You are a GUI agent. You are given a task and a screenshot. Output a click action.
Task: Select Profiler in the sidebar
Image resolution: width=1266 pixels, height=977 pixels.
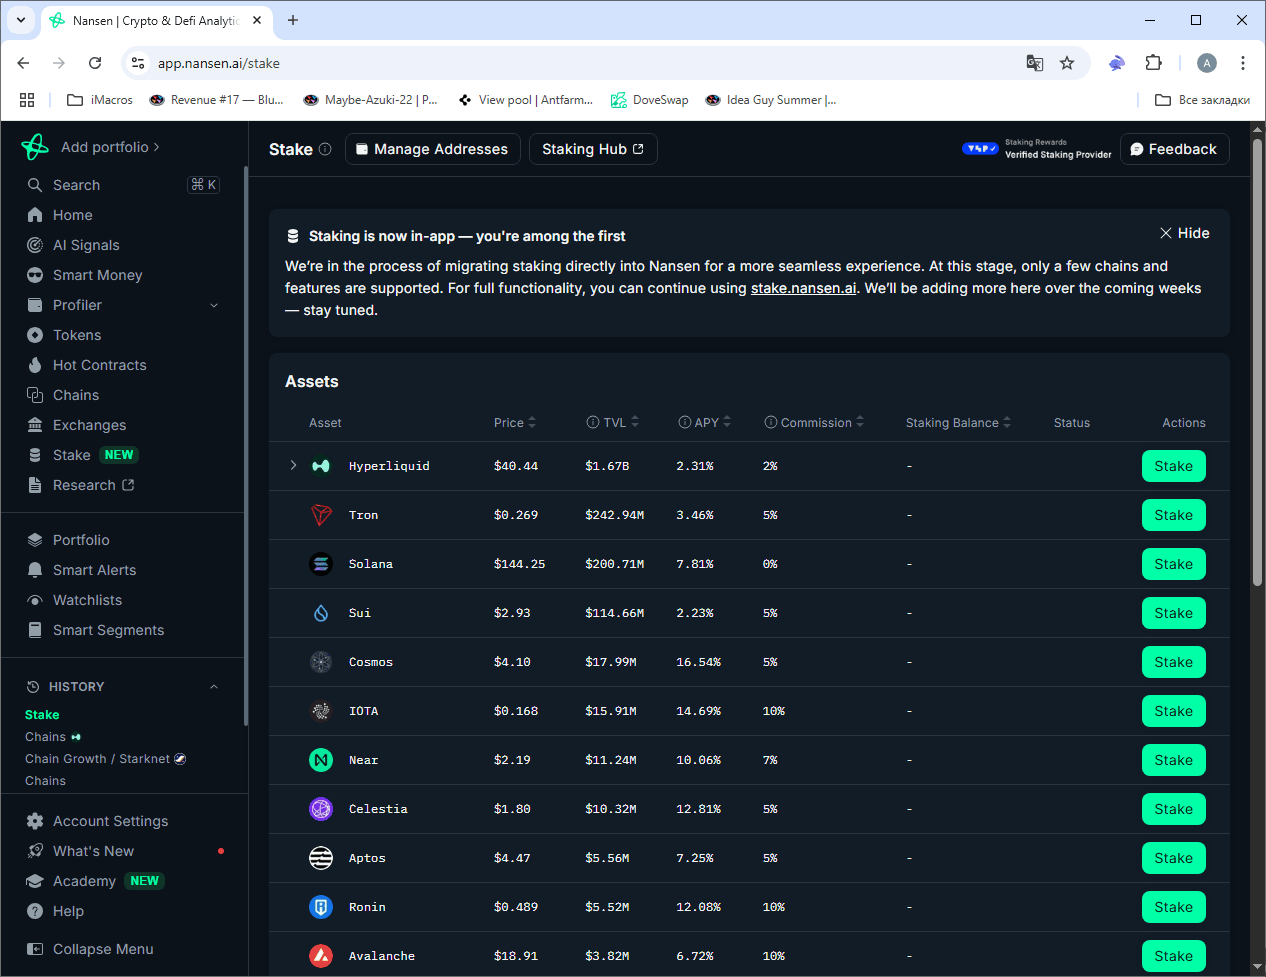(x=123, y=305)
